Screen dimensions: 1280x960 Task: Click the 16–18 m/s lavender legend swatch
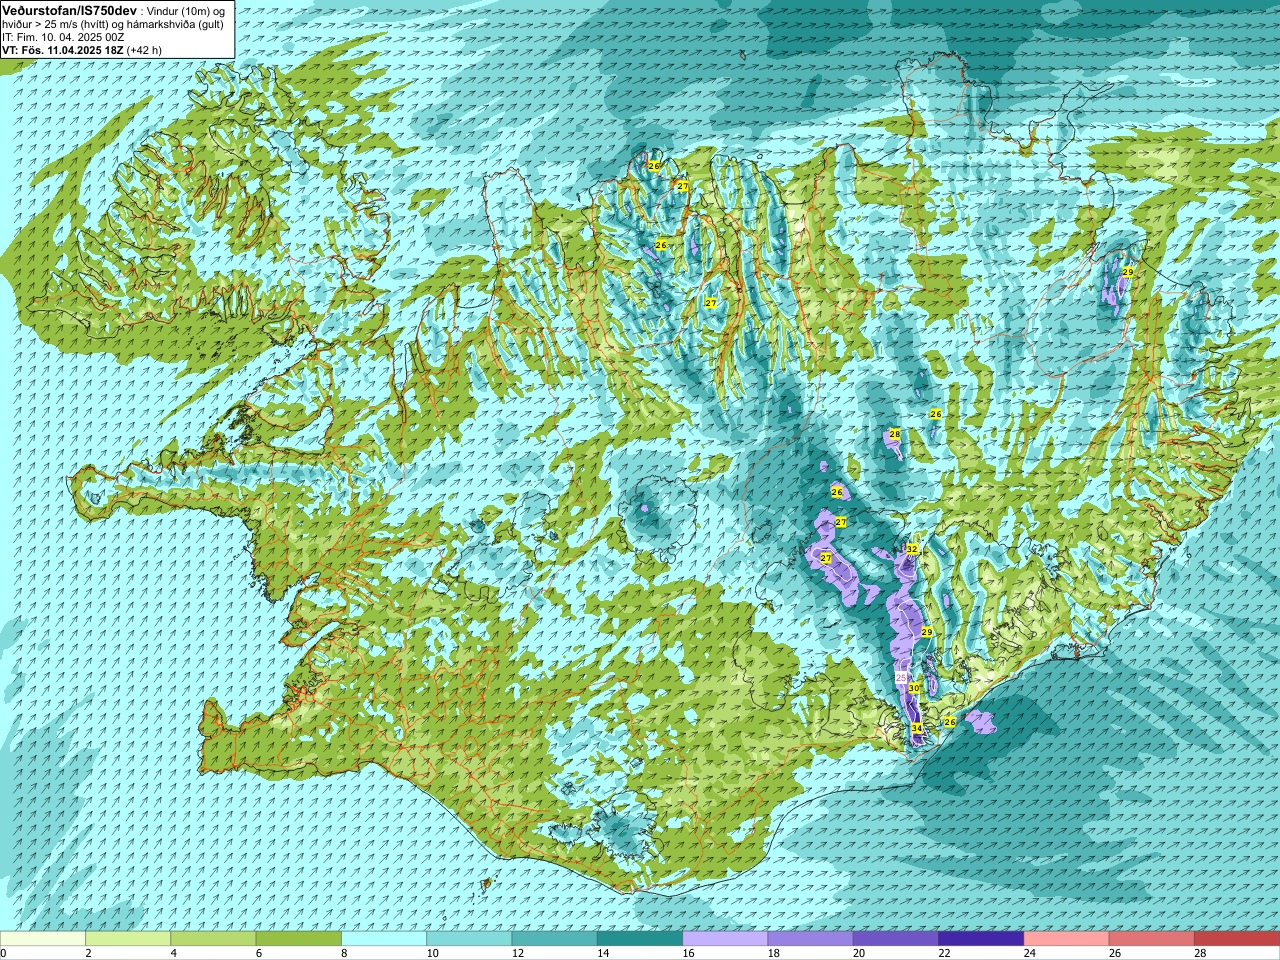click(725, 939)
